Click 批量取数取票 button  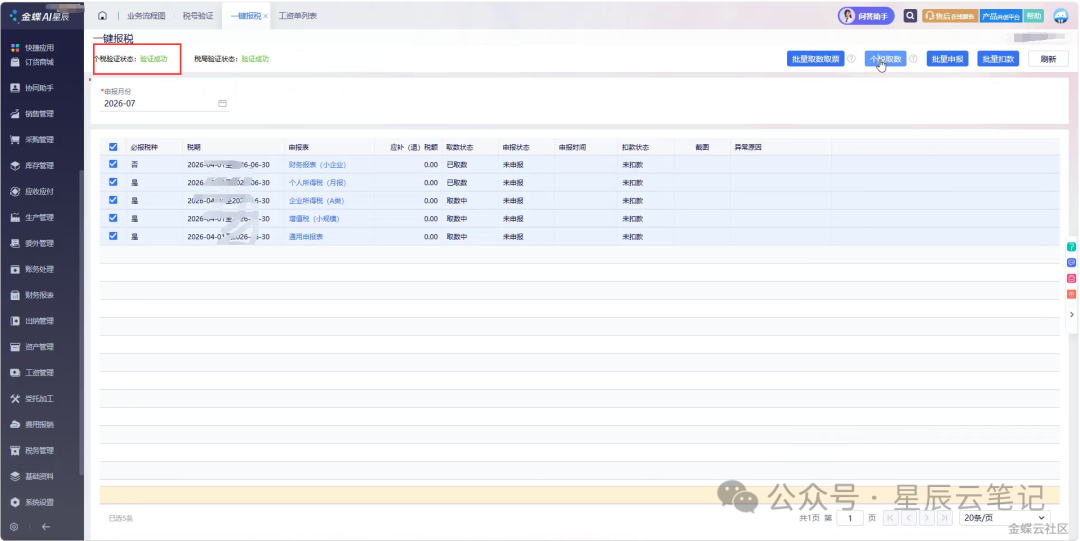816,59
